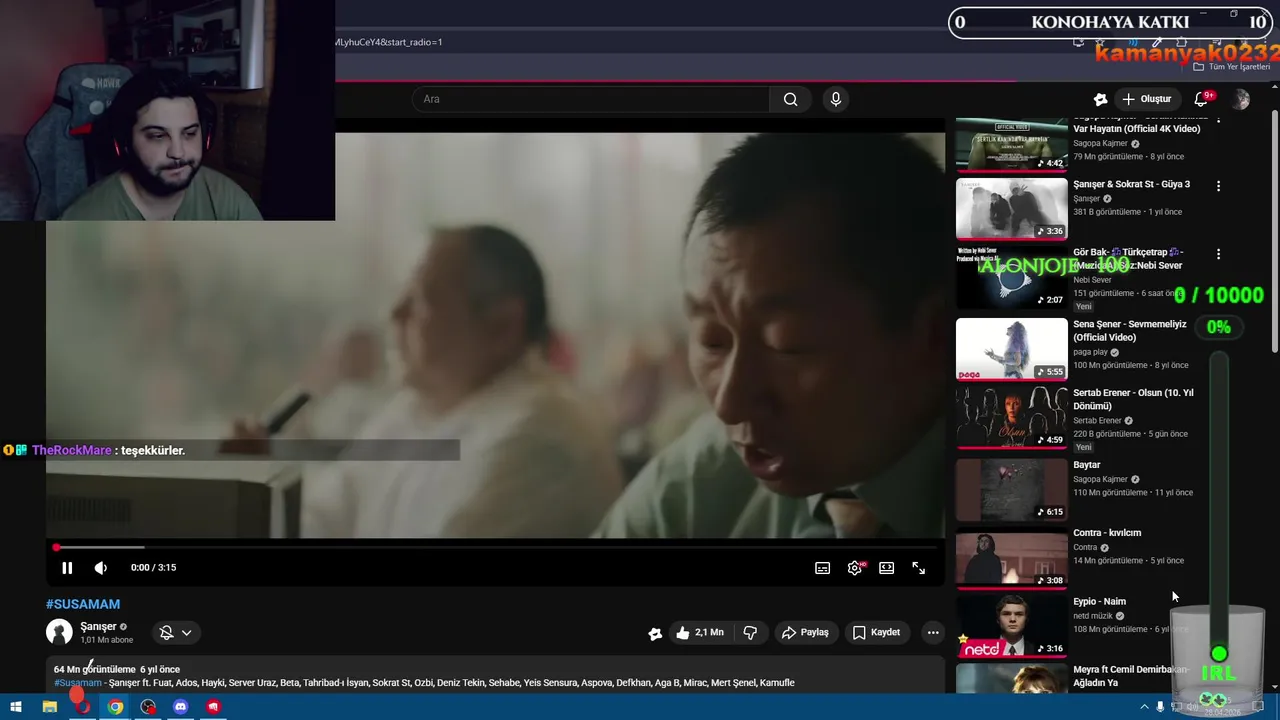The width and height of the screenshot is (1280, 720).
Task: Open File Explorer from the taskbar
Action: pos(49,707)
